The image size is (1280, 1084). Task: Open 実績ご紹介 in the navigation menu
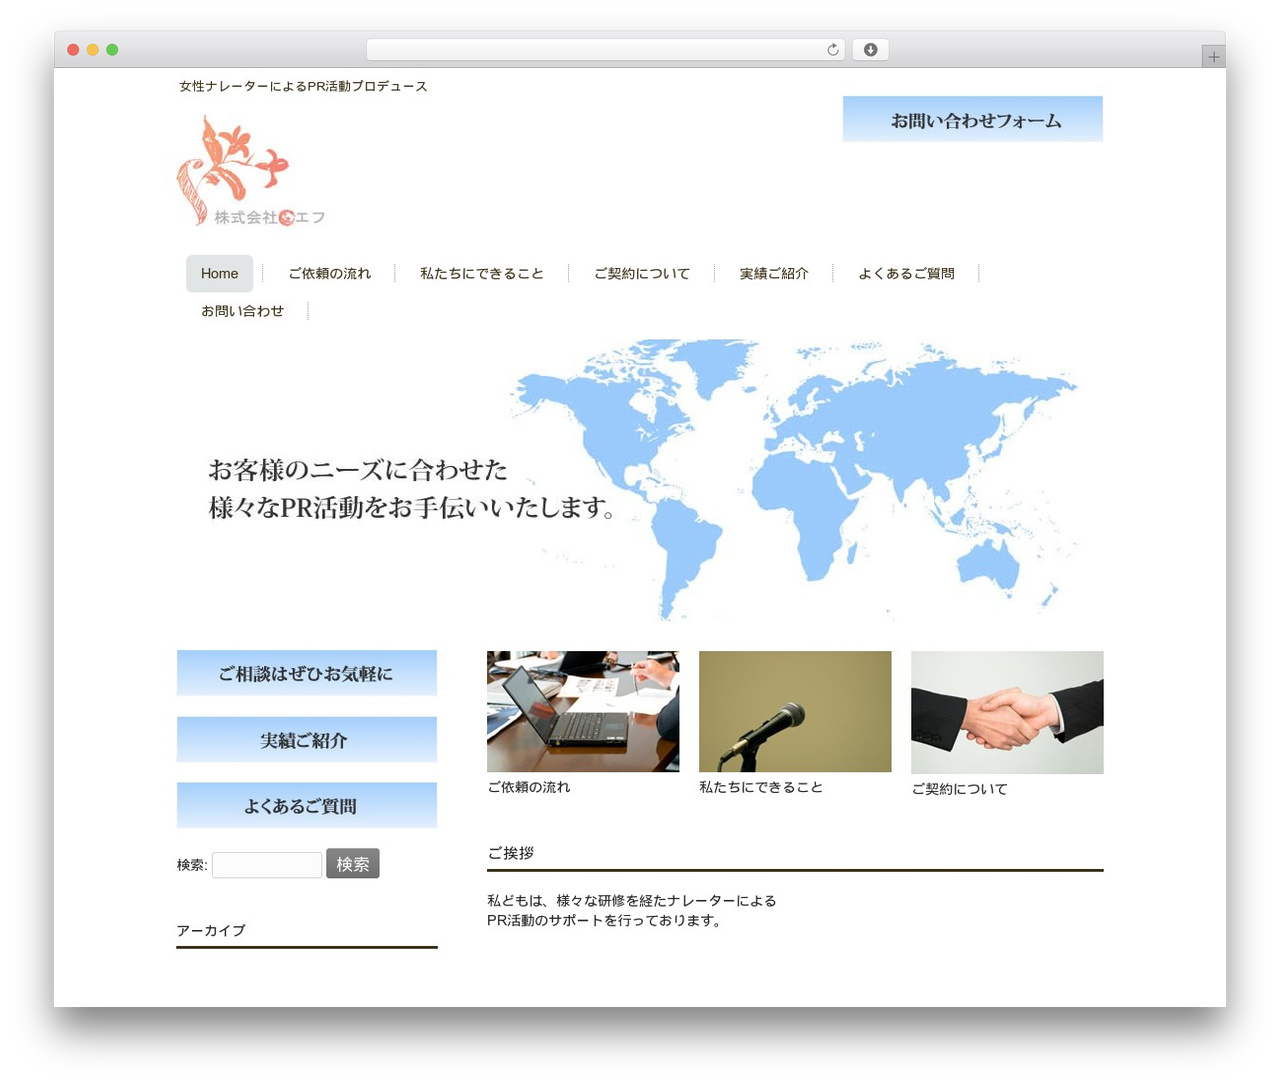pyautogui.click(x=774, y=274)
